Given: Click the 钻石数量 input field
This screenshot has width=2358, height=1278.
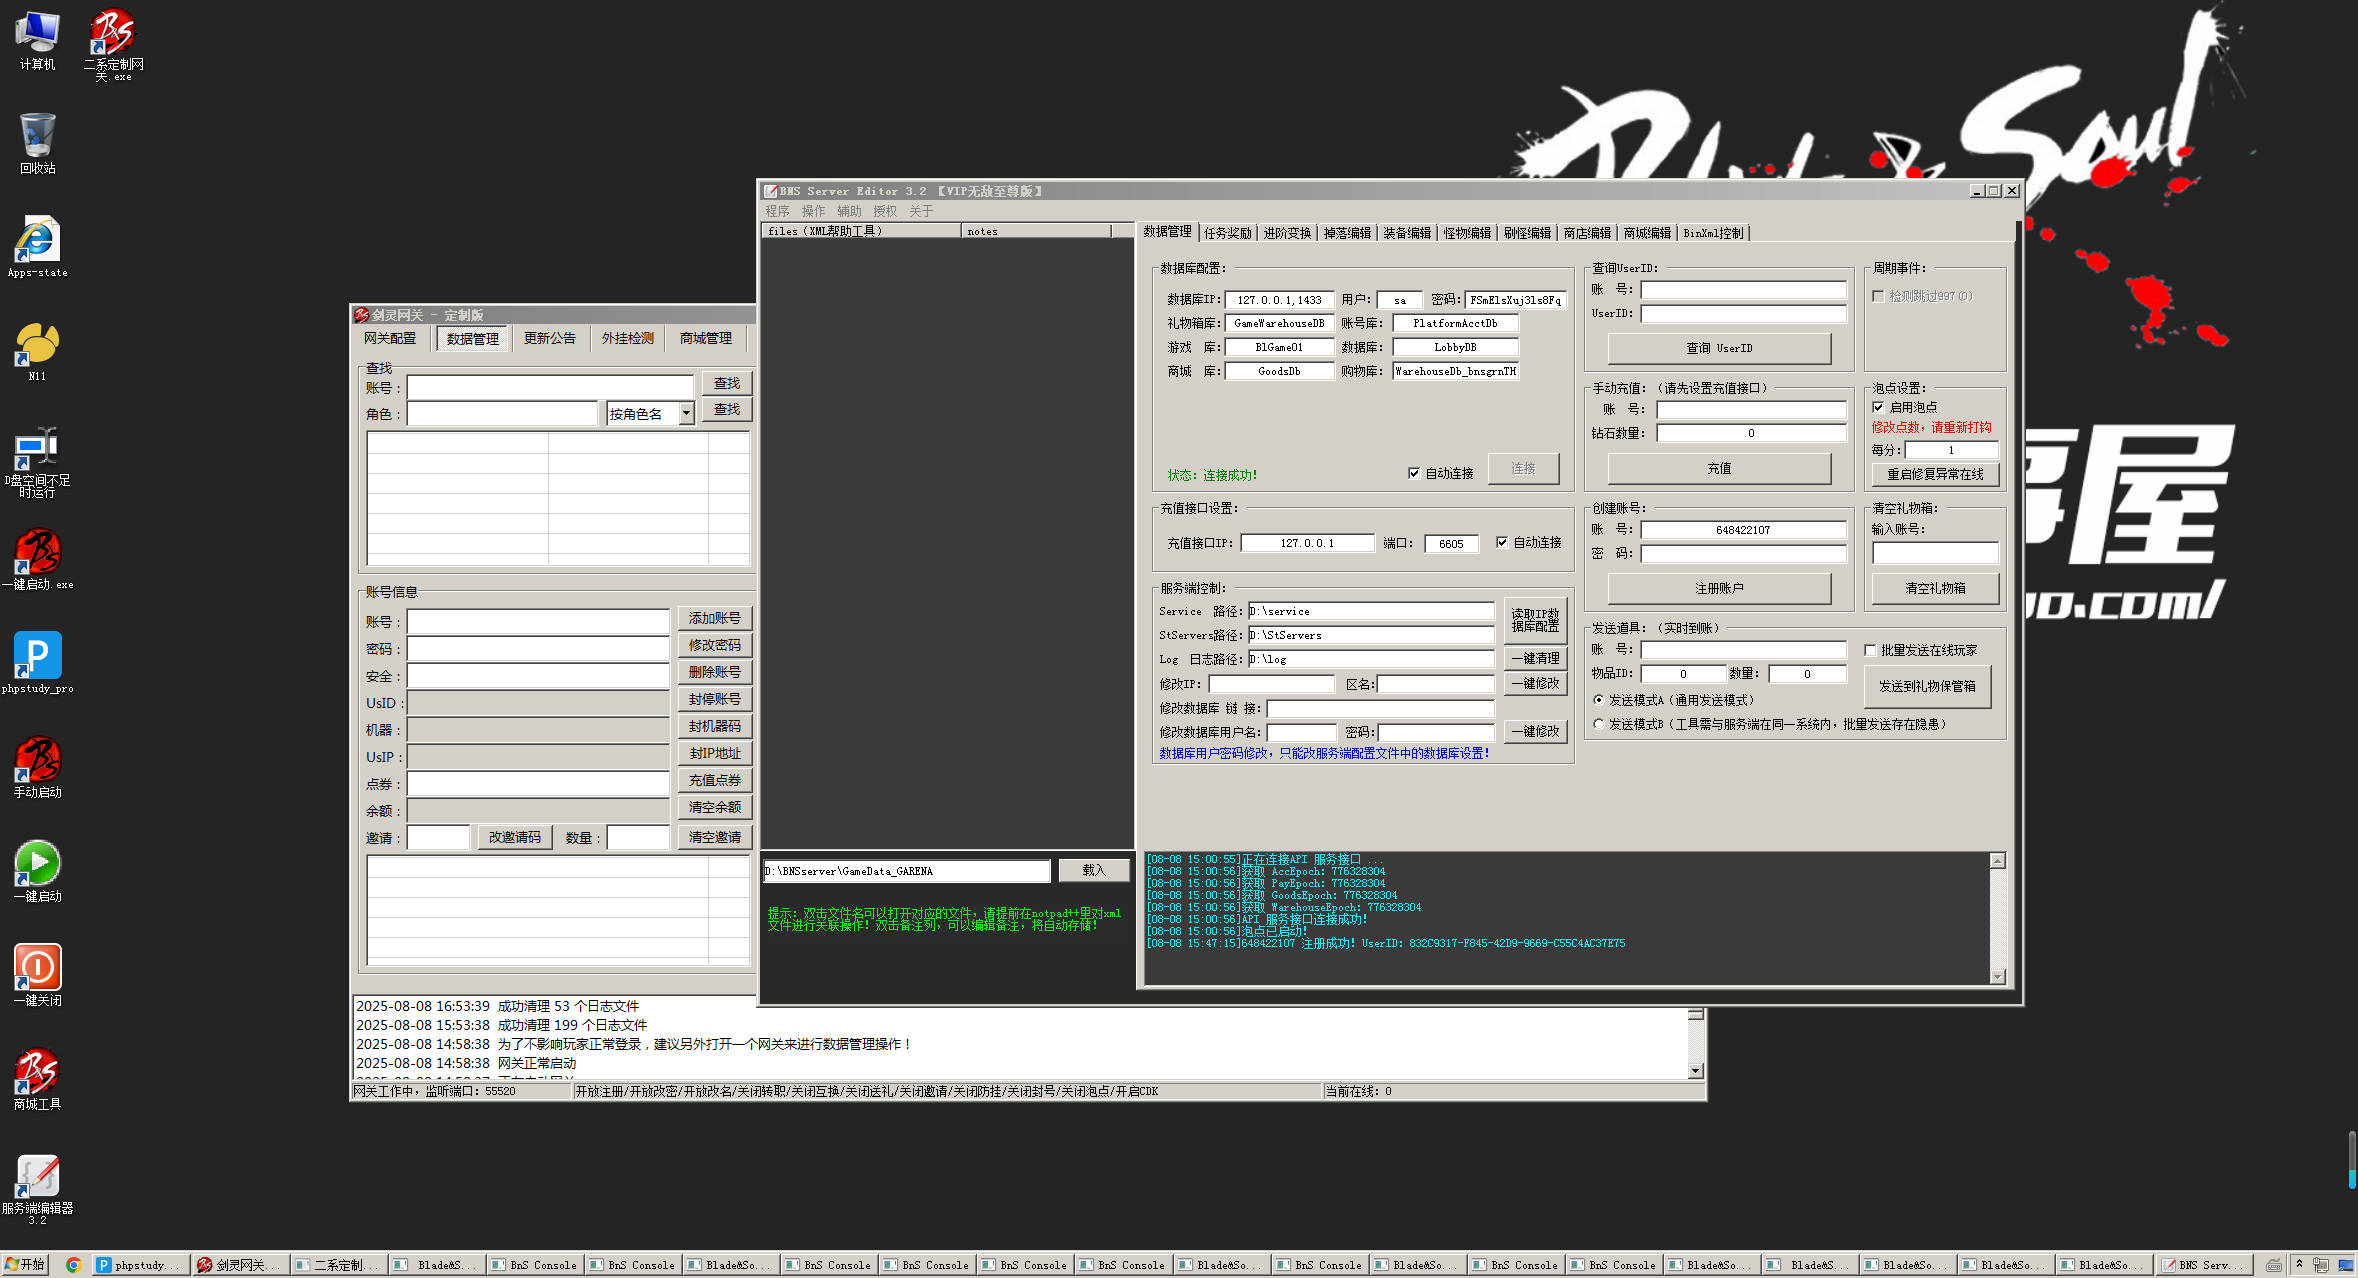Looking at the screenshot, I should point(1751,433).
